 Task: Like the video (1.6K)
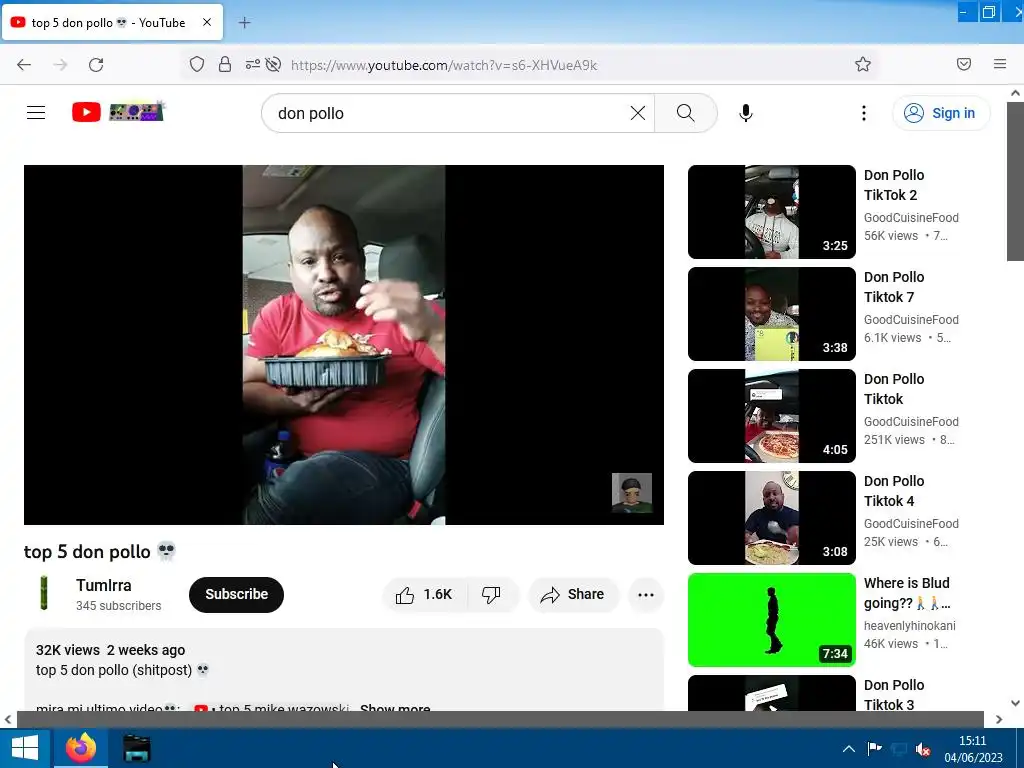point(424,594)
